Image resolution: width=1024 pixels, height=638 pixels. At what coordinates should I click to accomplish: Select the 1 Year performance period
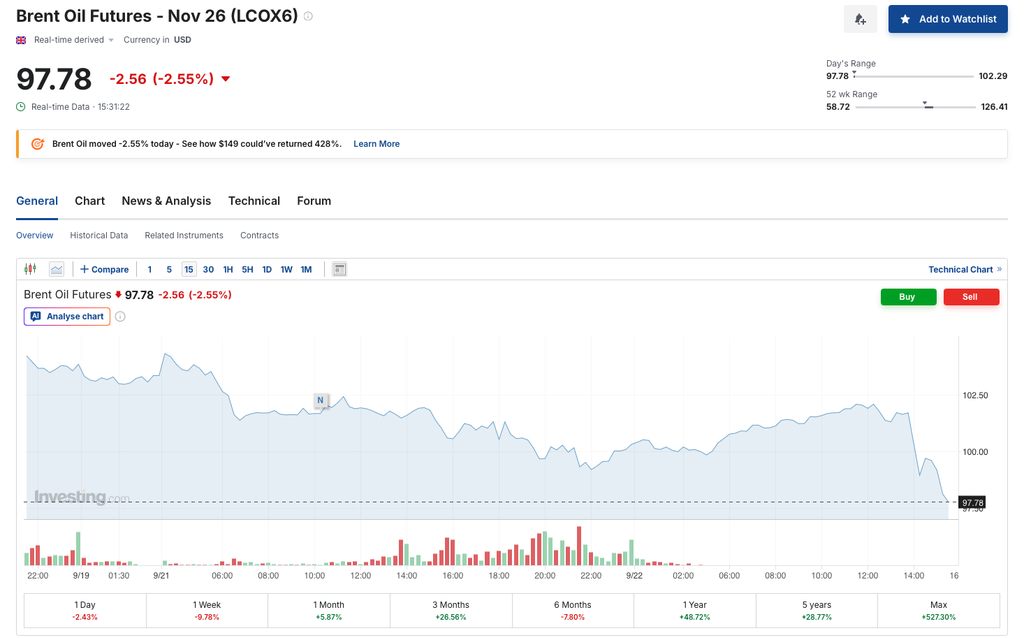coord(695,611)
